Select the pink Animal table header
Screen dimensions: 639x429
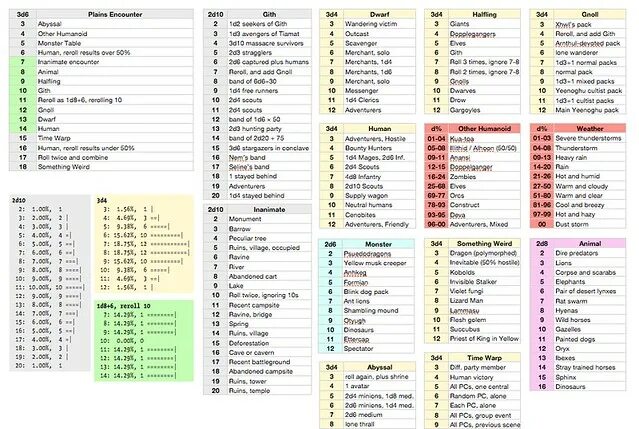tap(590, 244)
